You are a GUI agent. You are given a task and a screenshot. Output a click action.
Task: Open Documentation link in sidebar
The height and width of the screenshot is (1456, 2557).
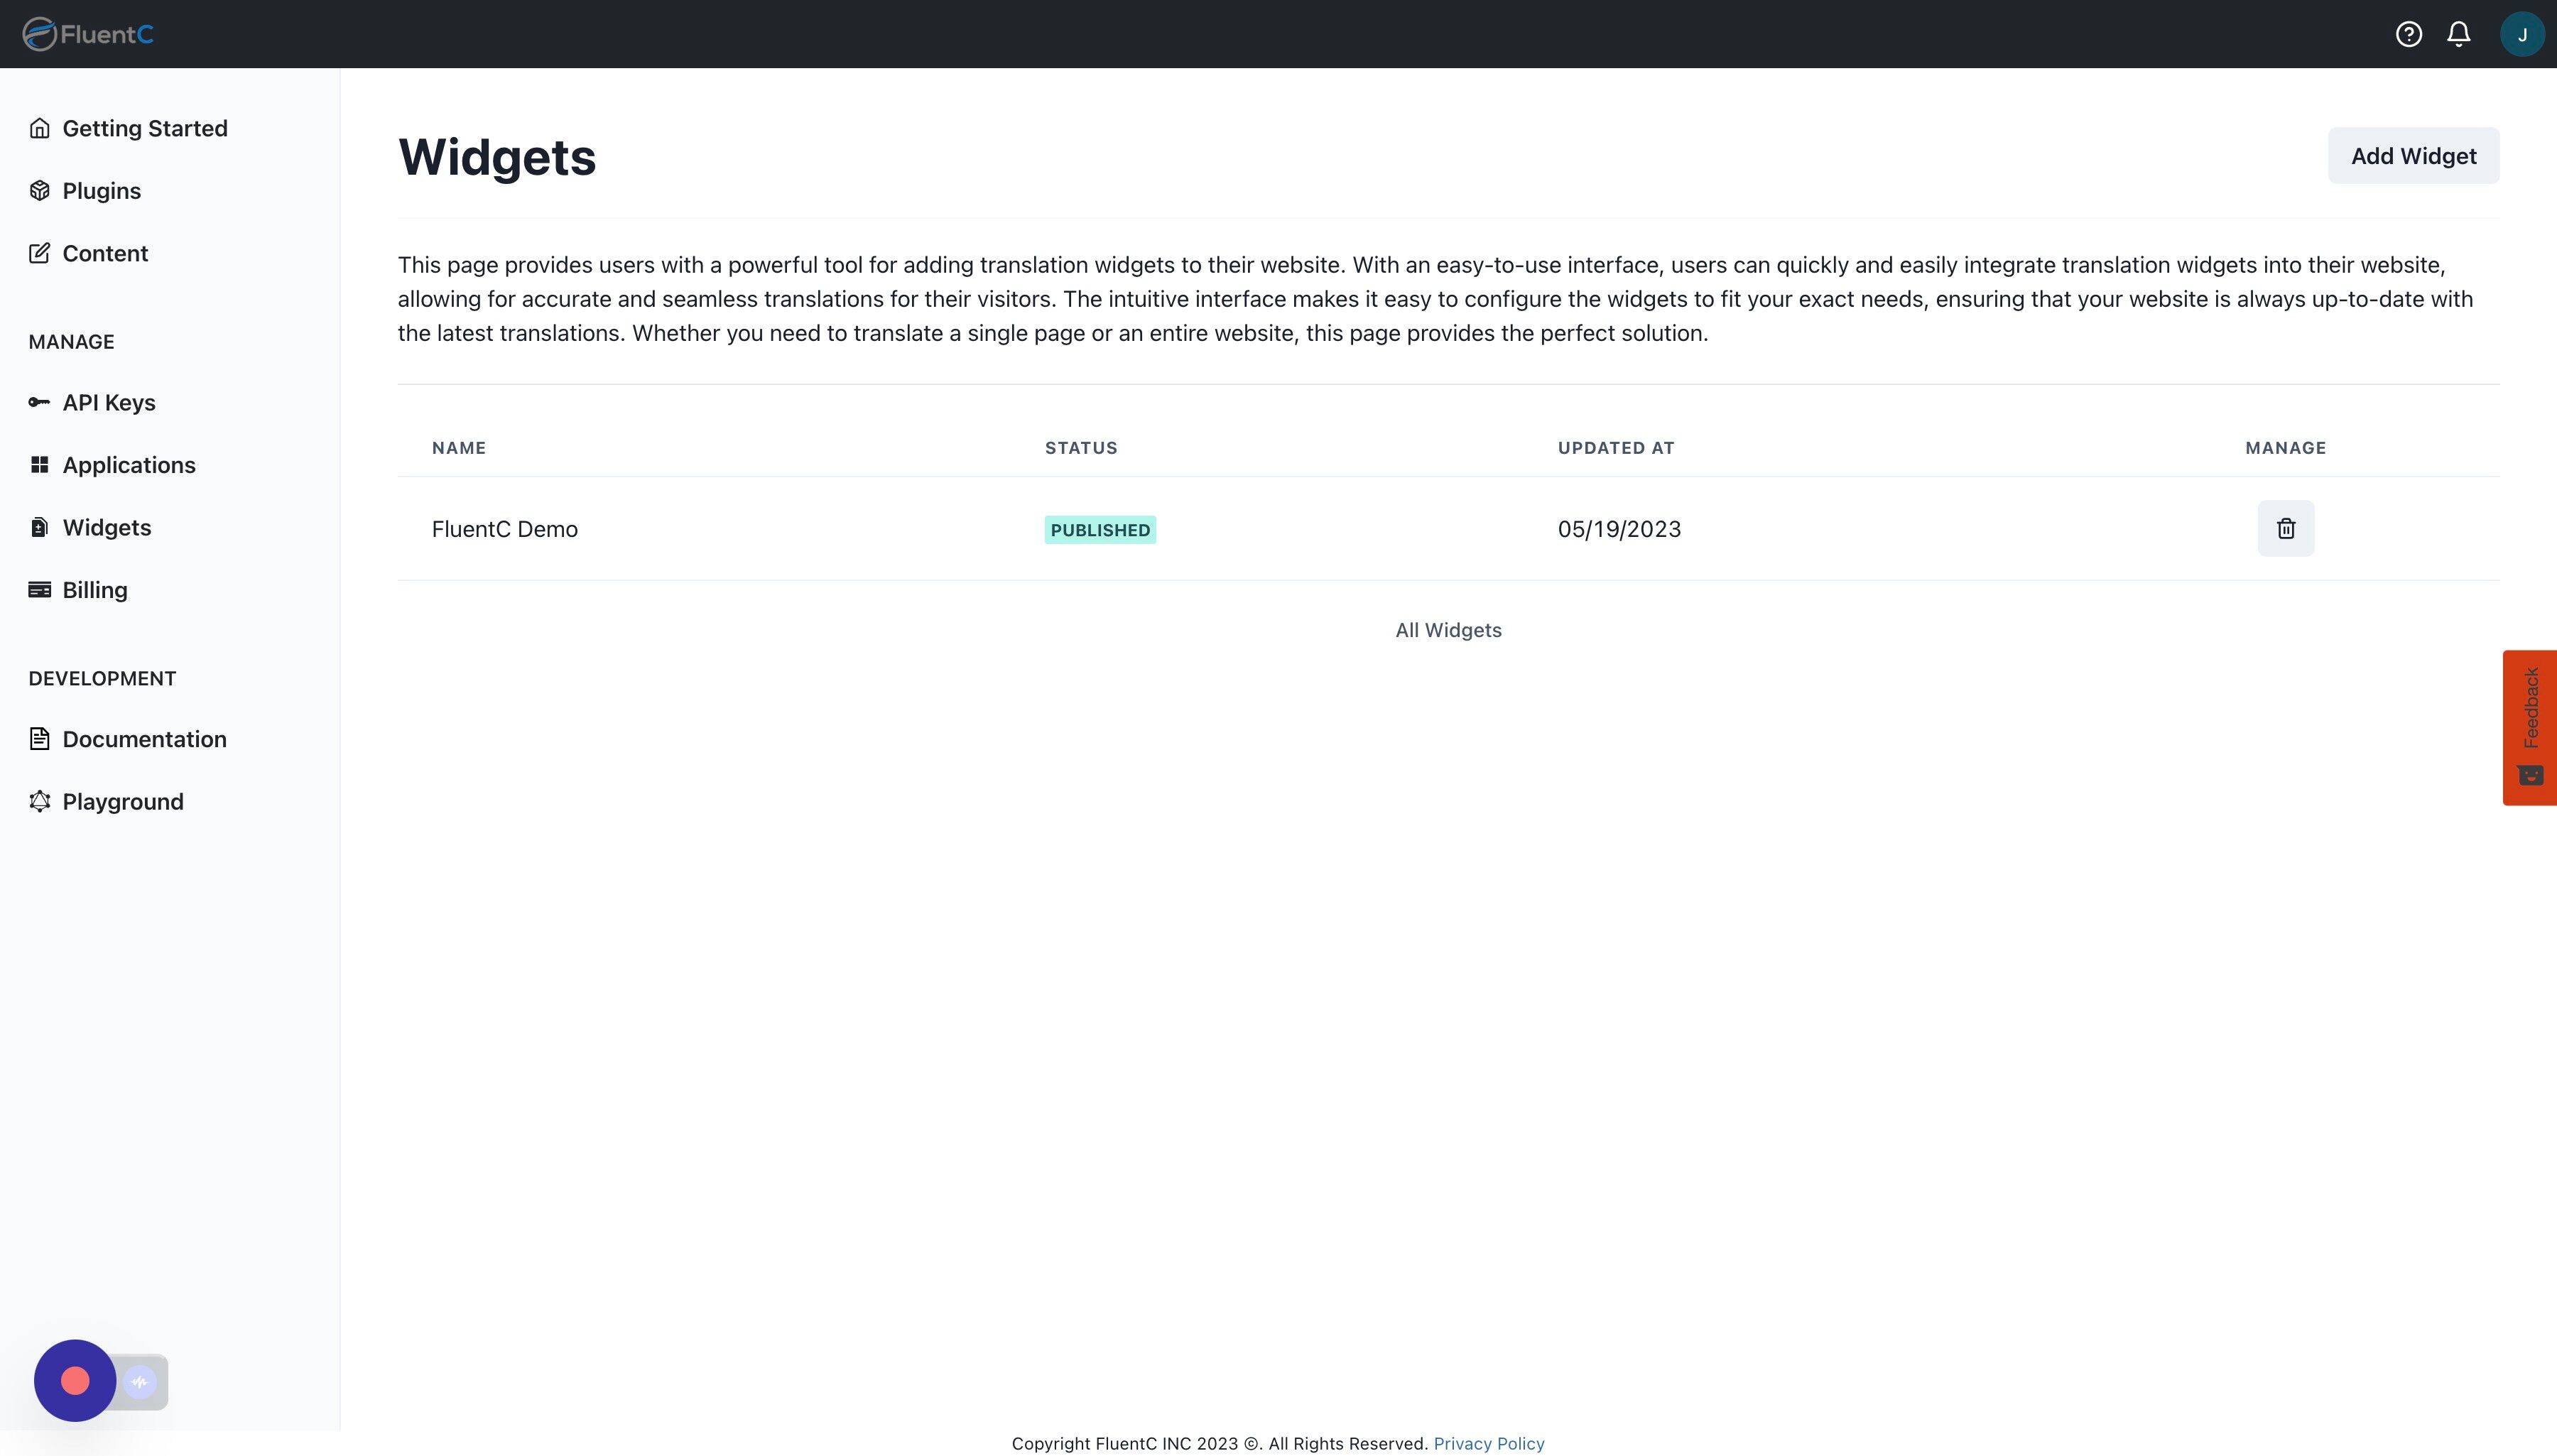coord(144,739)
